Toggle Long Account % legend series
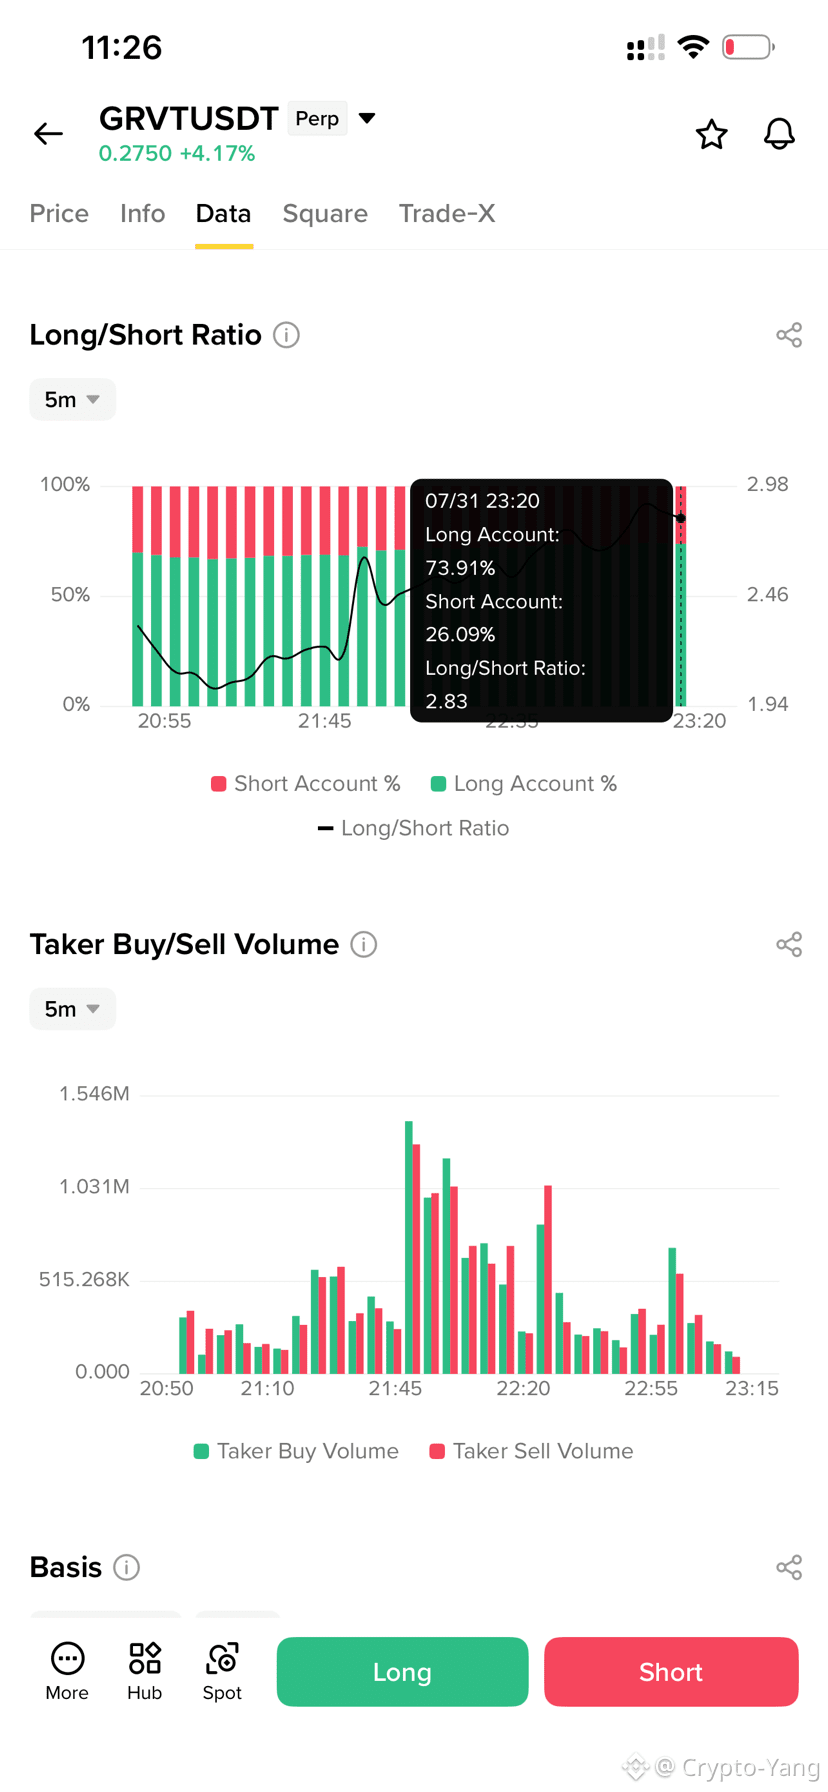The width and height of the screenshot is (828, 1792). pos(524,784)
